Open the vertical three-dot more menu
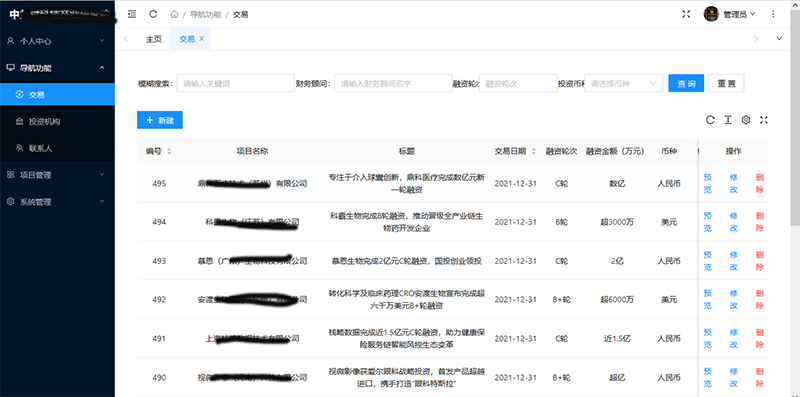Image resolution: width=800 pixels, height=397 pixels. [x=773, y=14]
